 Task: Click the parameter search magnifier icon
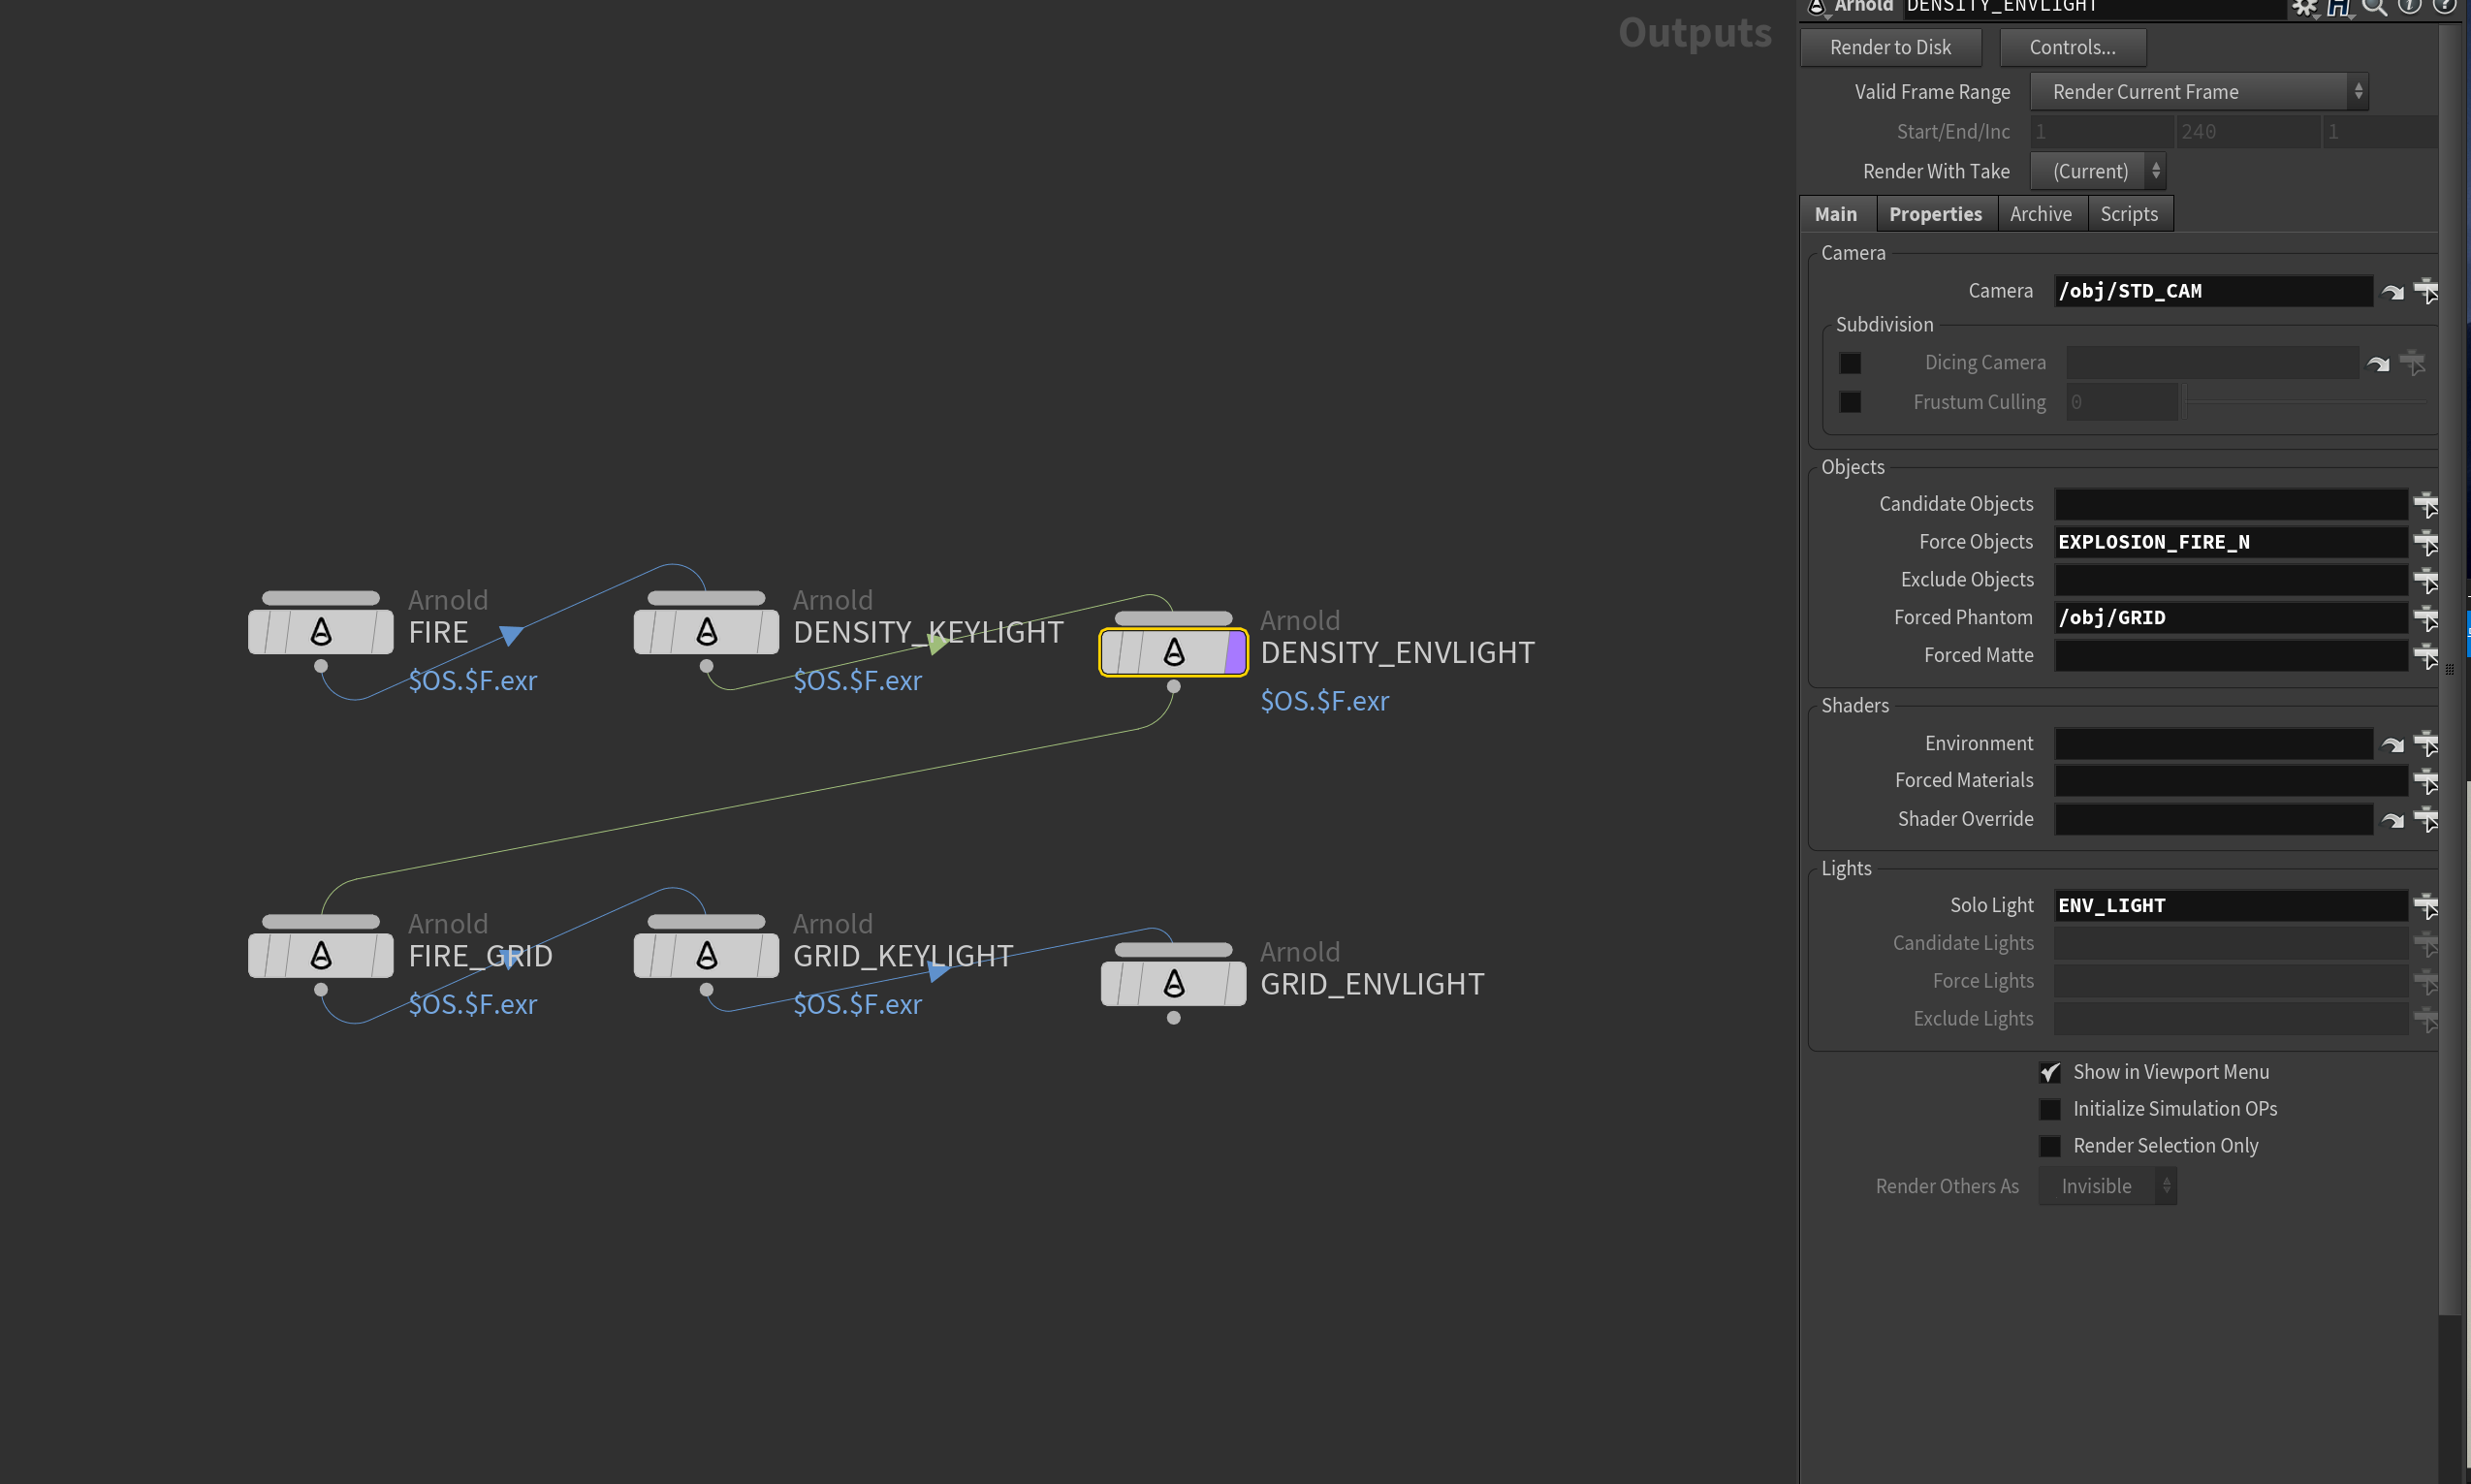click(x=2374, y=8)
